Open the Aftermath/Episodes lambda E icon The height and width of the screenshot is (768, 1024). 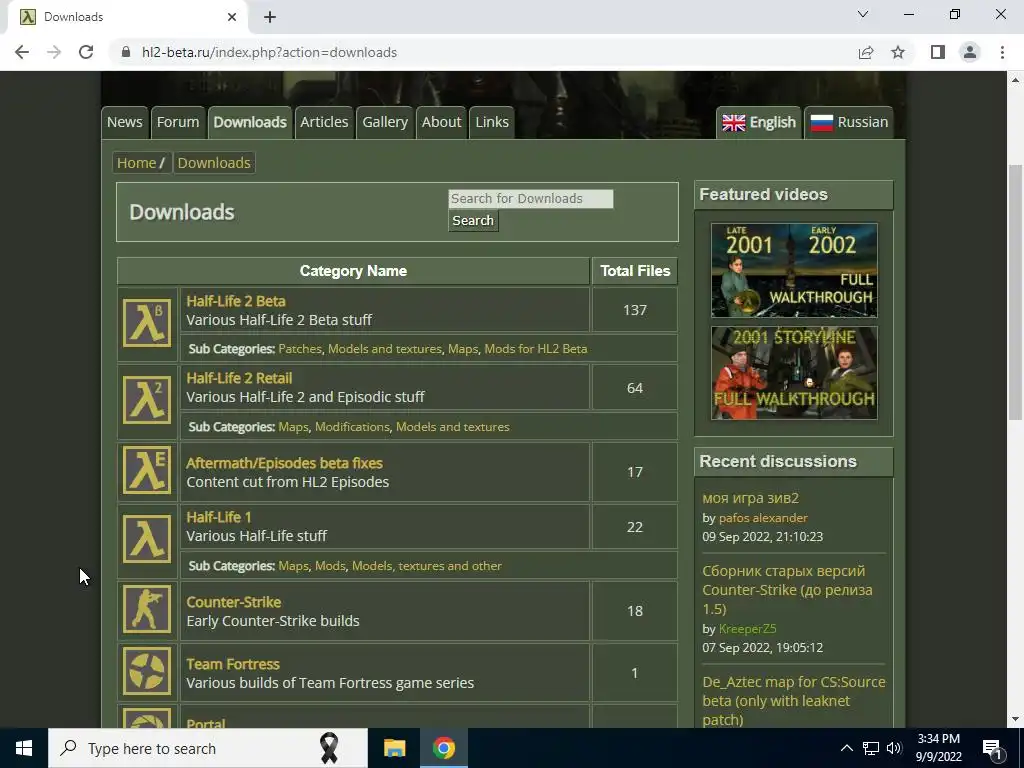147,470
